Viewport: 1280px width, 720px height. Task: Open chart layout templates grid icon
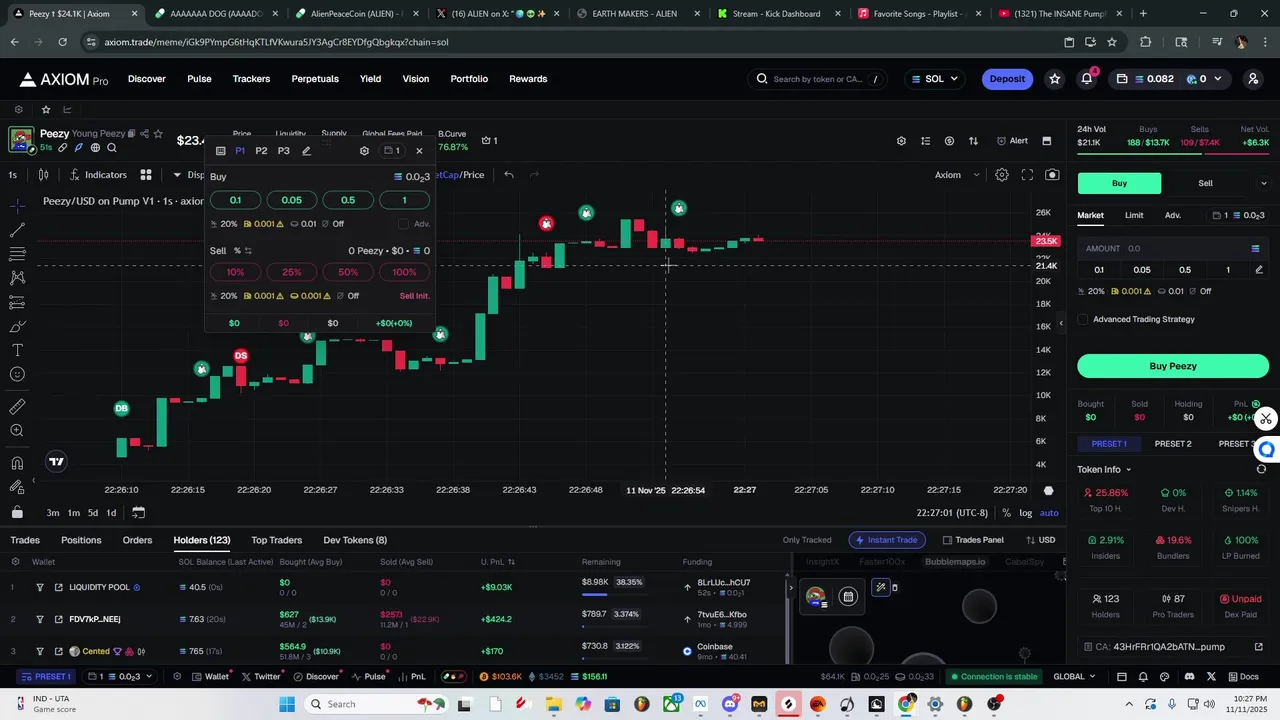pyautogui.click(x=146, y=175)
